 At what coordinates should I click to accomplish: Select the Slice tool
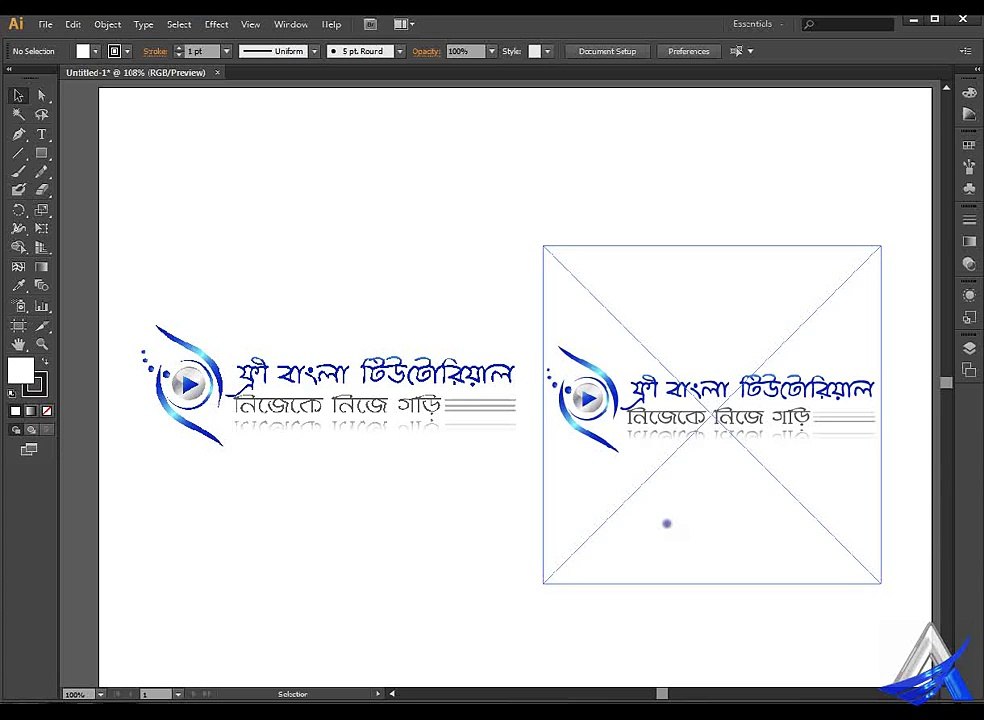[42, 325]
